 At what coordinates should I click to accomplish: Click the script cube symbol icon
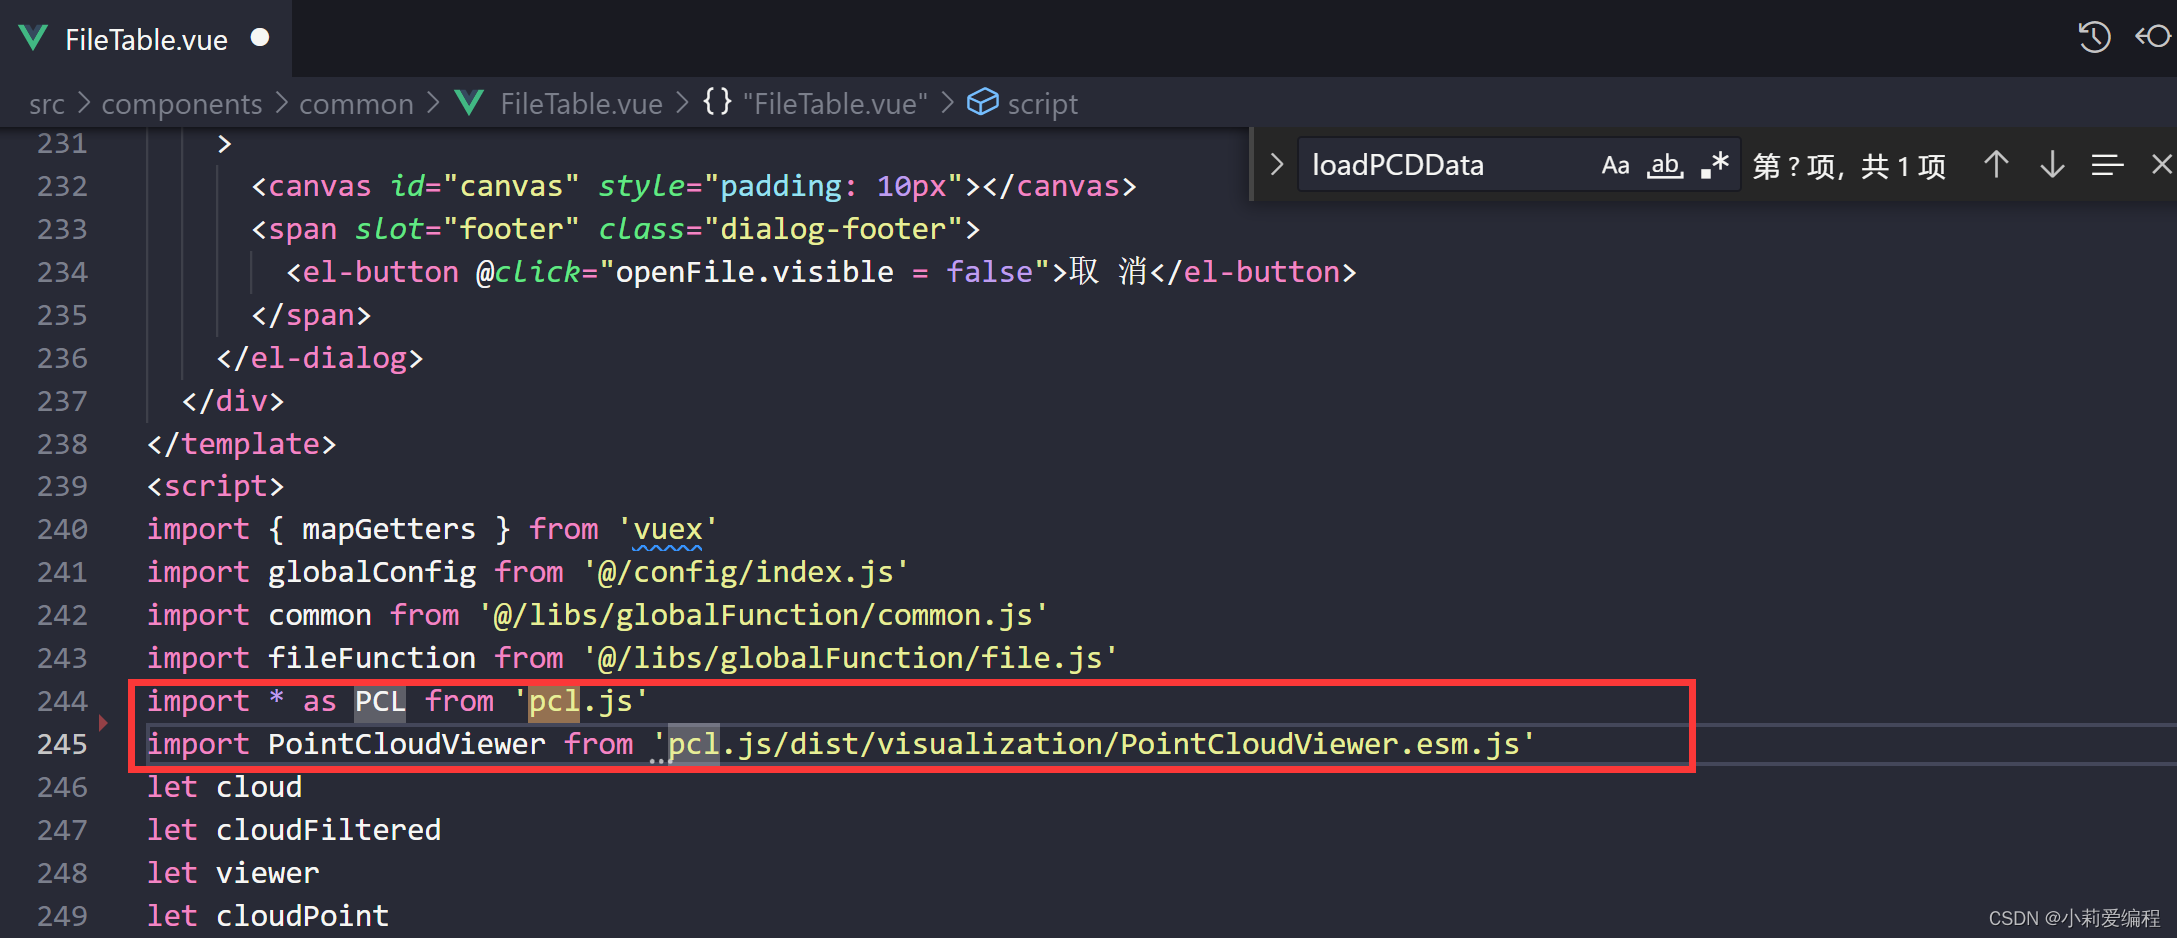(x=982, y=102)
